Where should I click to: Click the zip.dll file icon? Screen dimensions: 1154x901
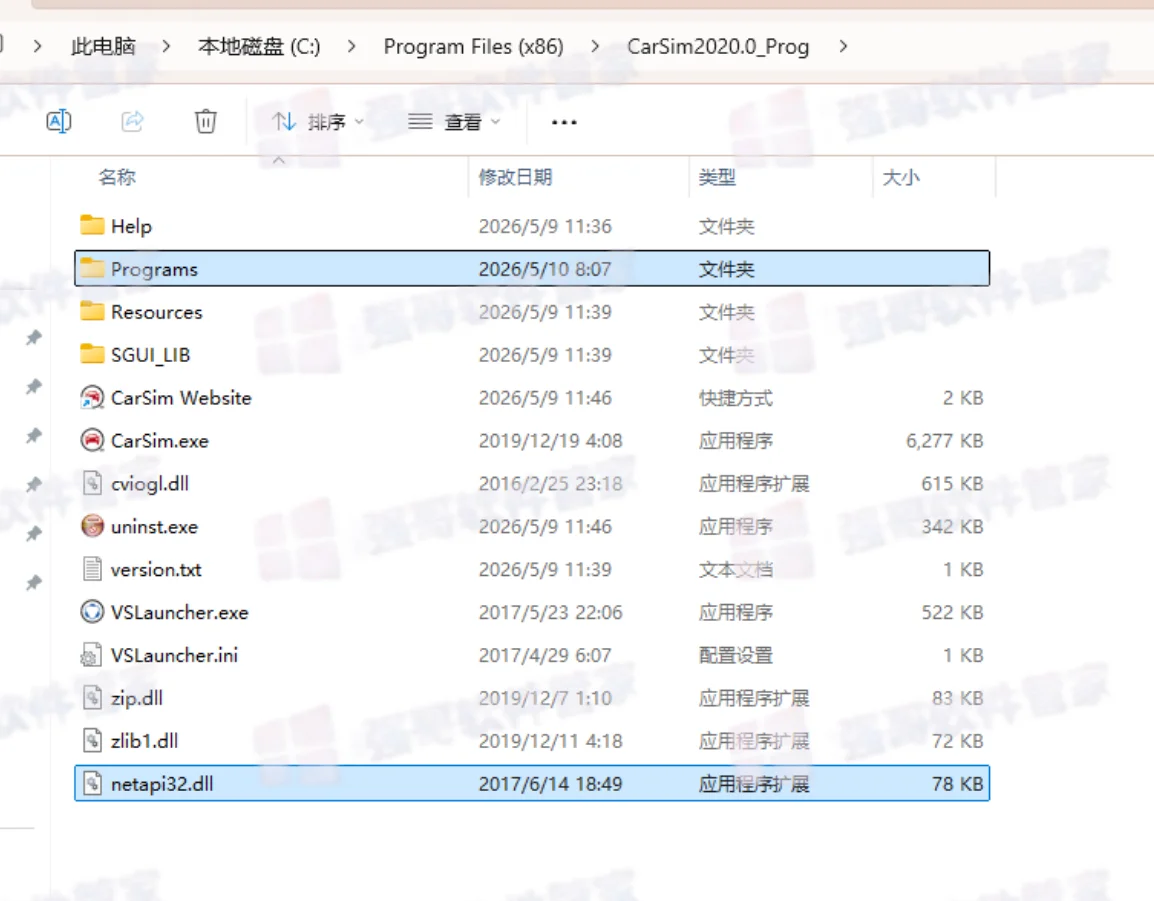click(92, 697)
